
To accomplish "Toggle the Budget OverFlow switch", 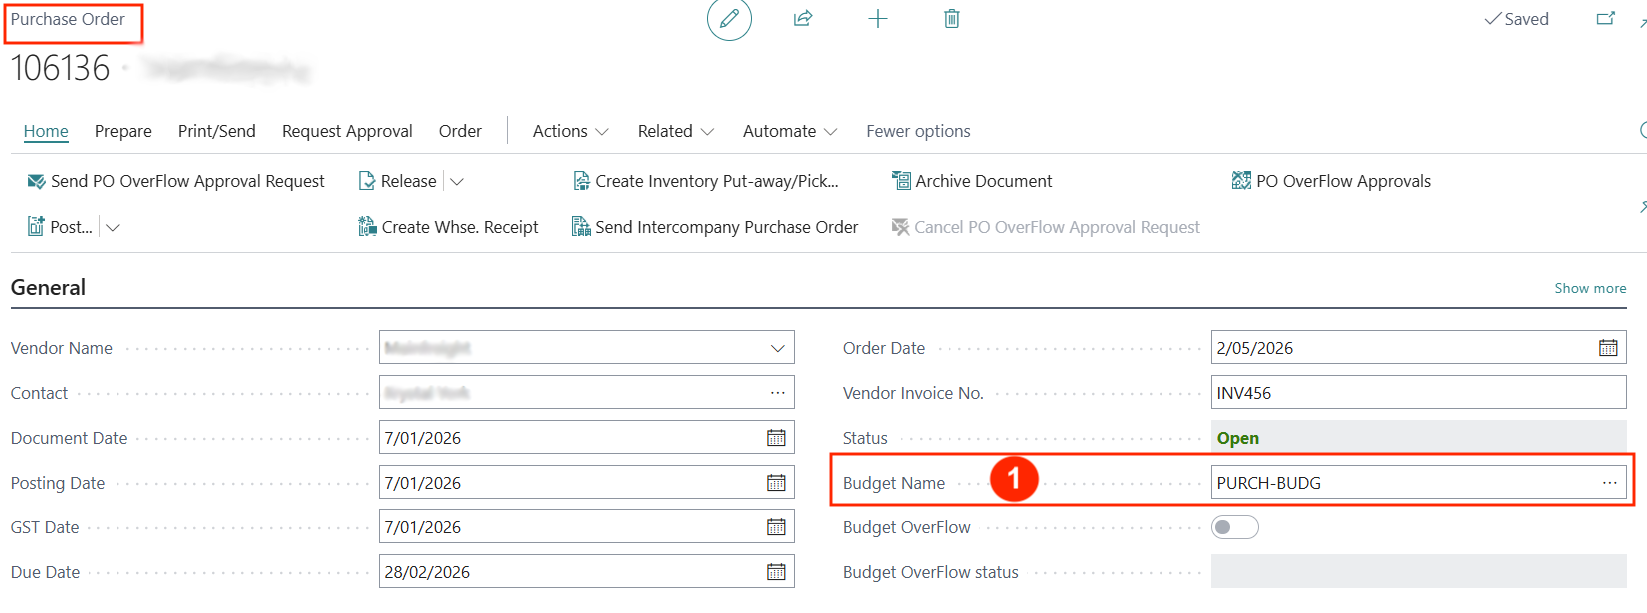I will [1234, 527].
